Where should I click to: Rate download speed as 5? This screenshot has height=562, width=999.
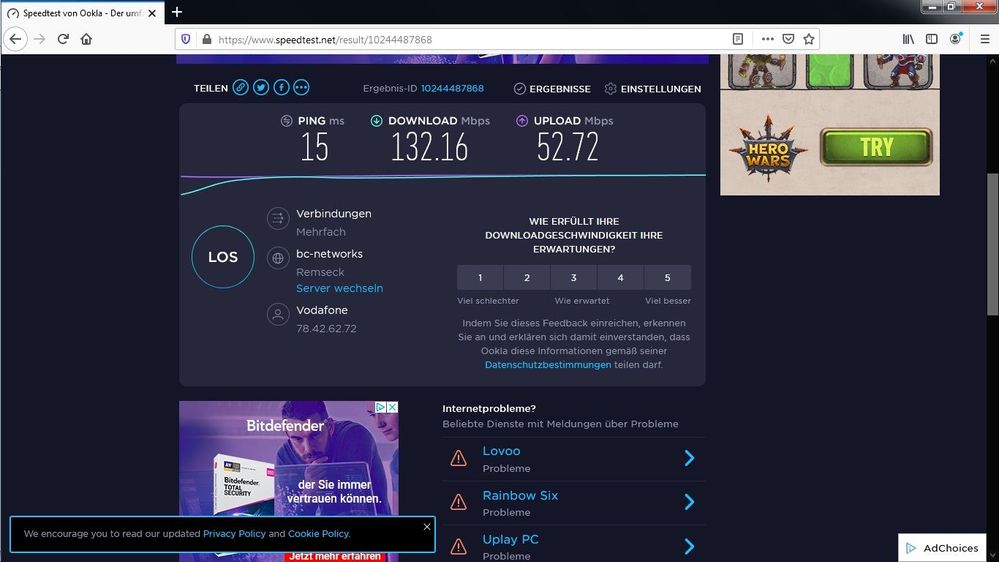[668, 277]
